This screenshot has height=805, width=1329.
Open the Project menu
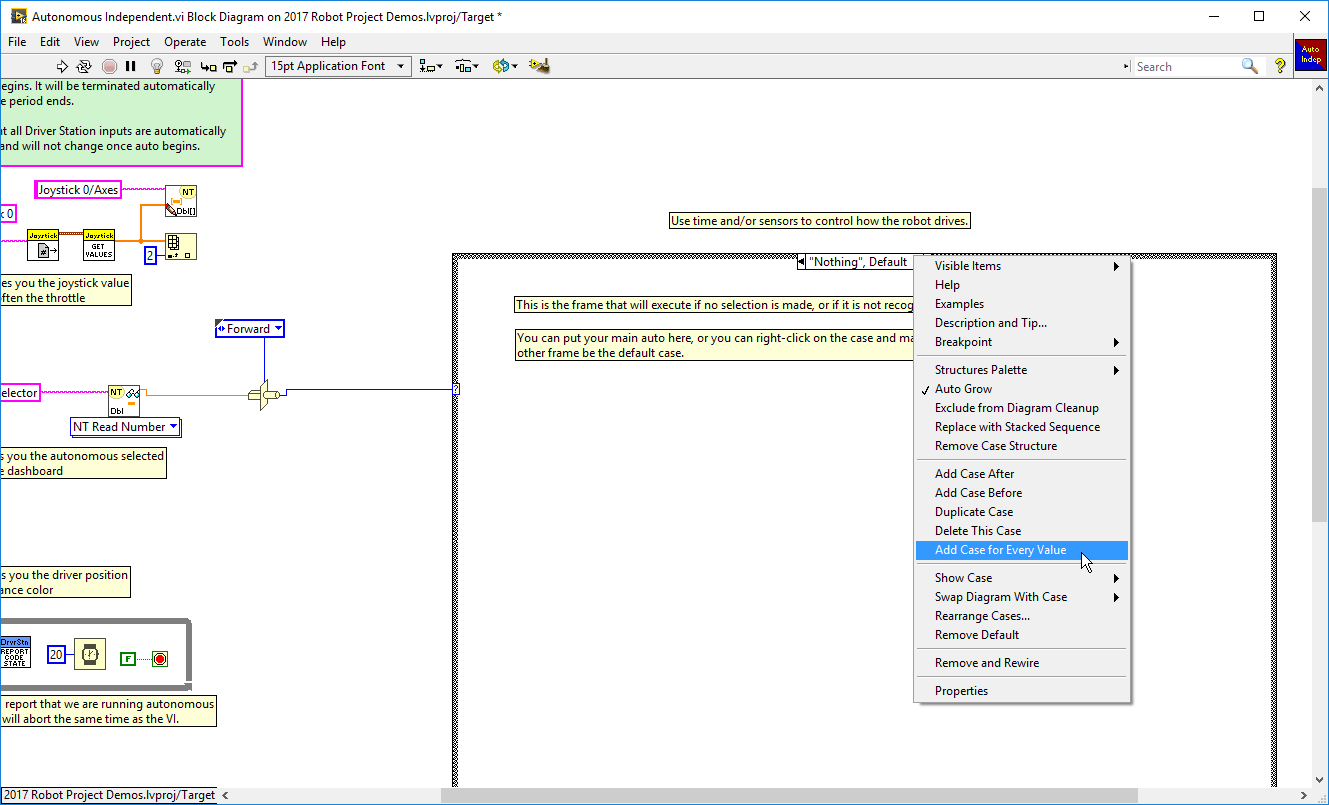point(131,42)
